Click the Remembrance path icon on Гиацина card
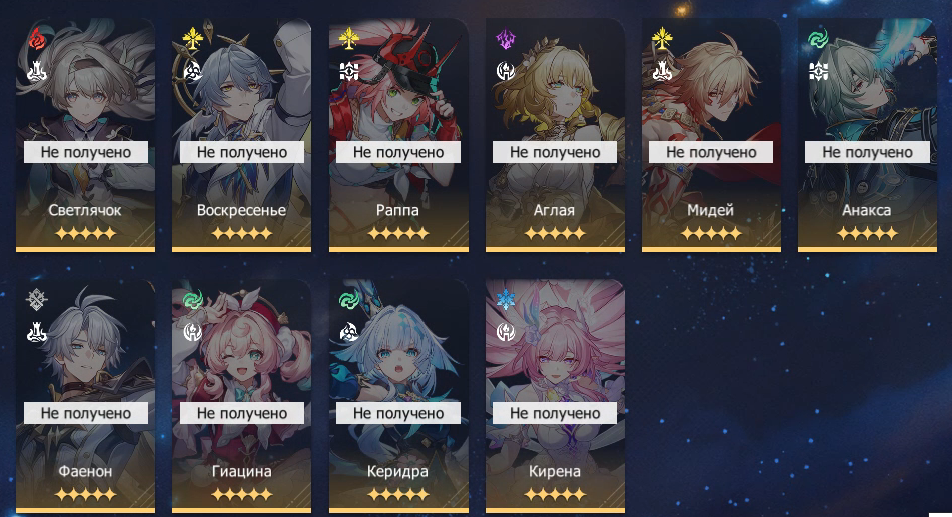 coord(192,332)
